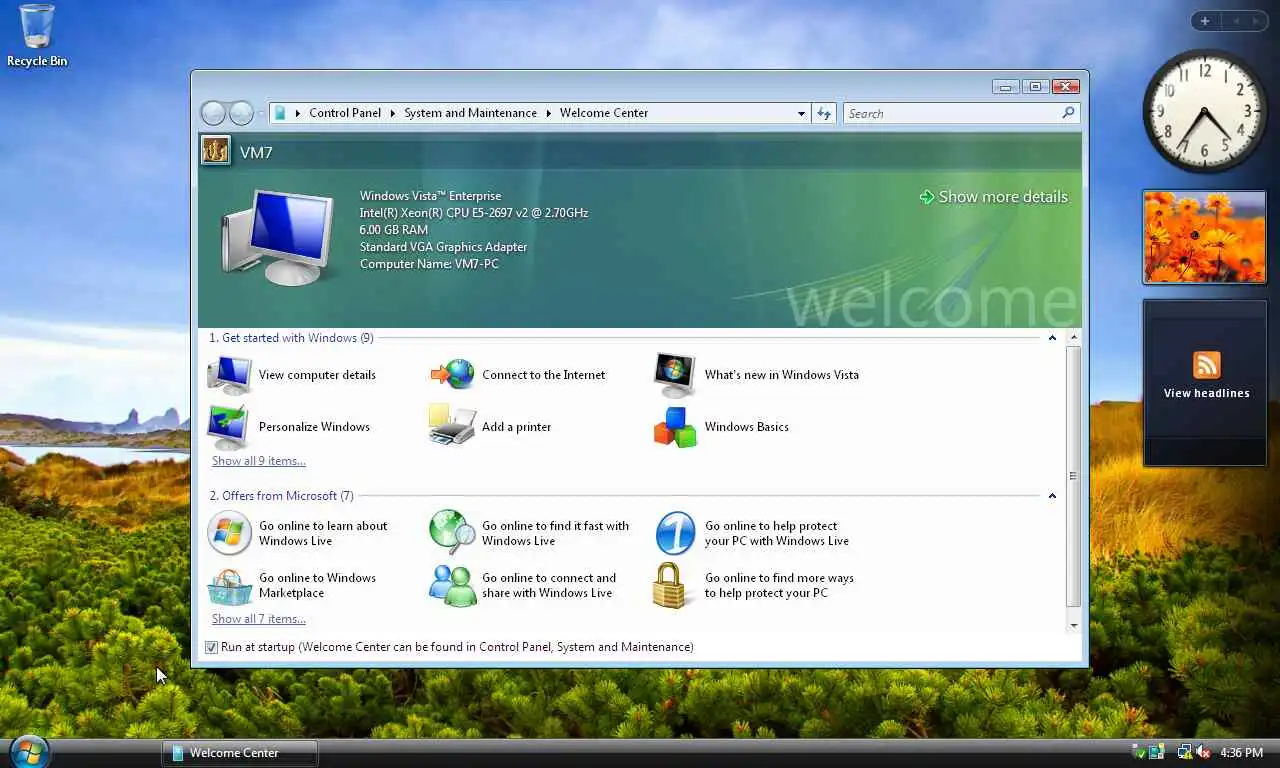Click Control Panel in the breadcrumb
The image size is (1280, 768).
(345, 113)
